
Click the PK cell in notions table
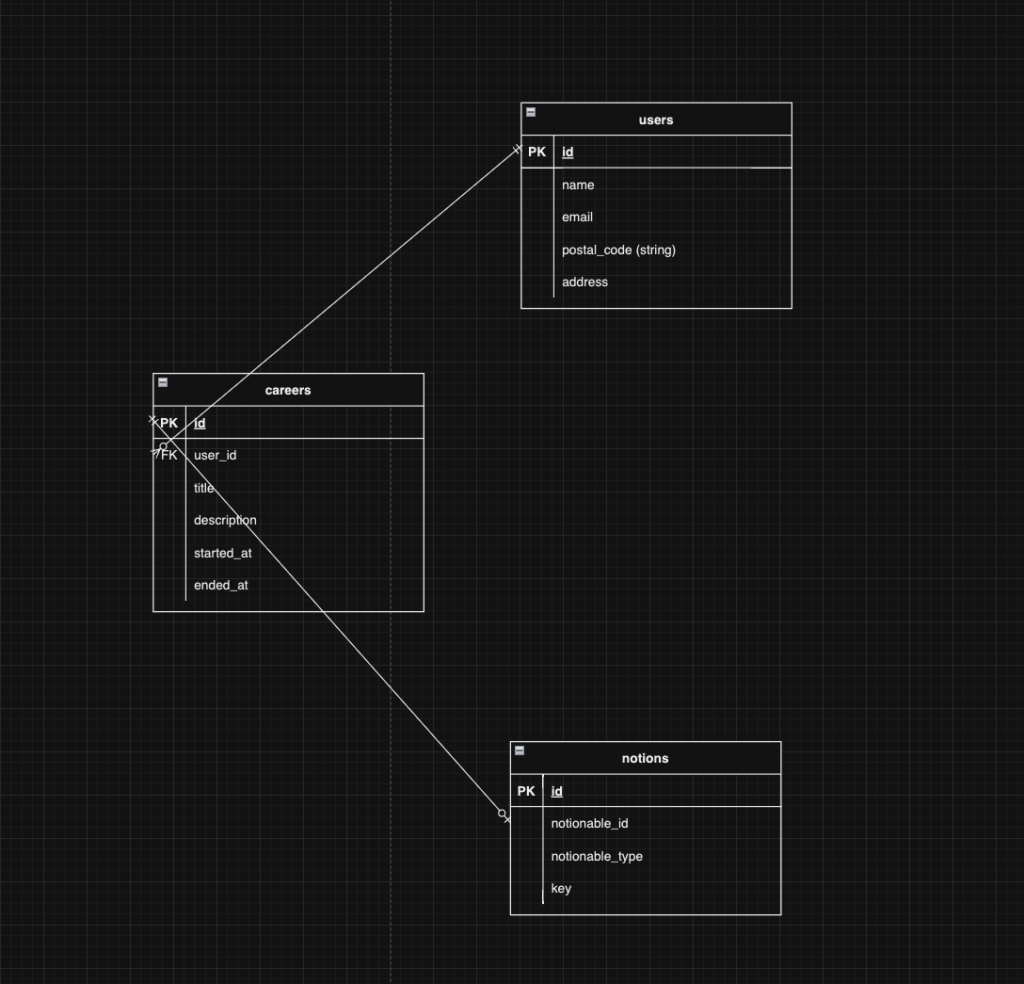click(526, 791)
